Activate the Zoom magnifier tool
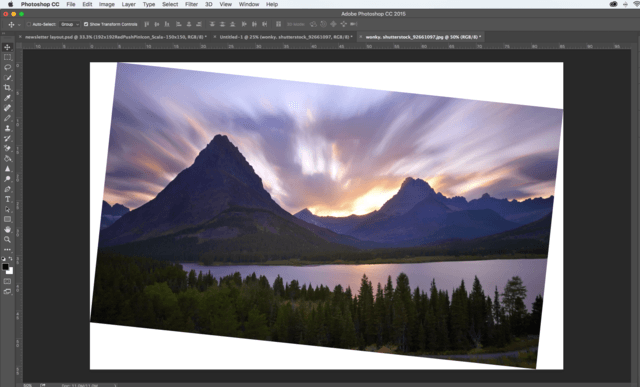This screenshot has width=640, height=387. [x=7, y=240]
